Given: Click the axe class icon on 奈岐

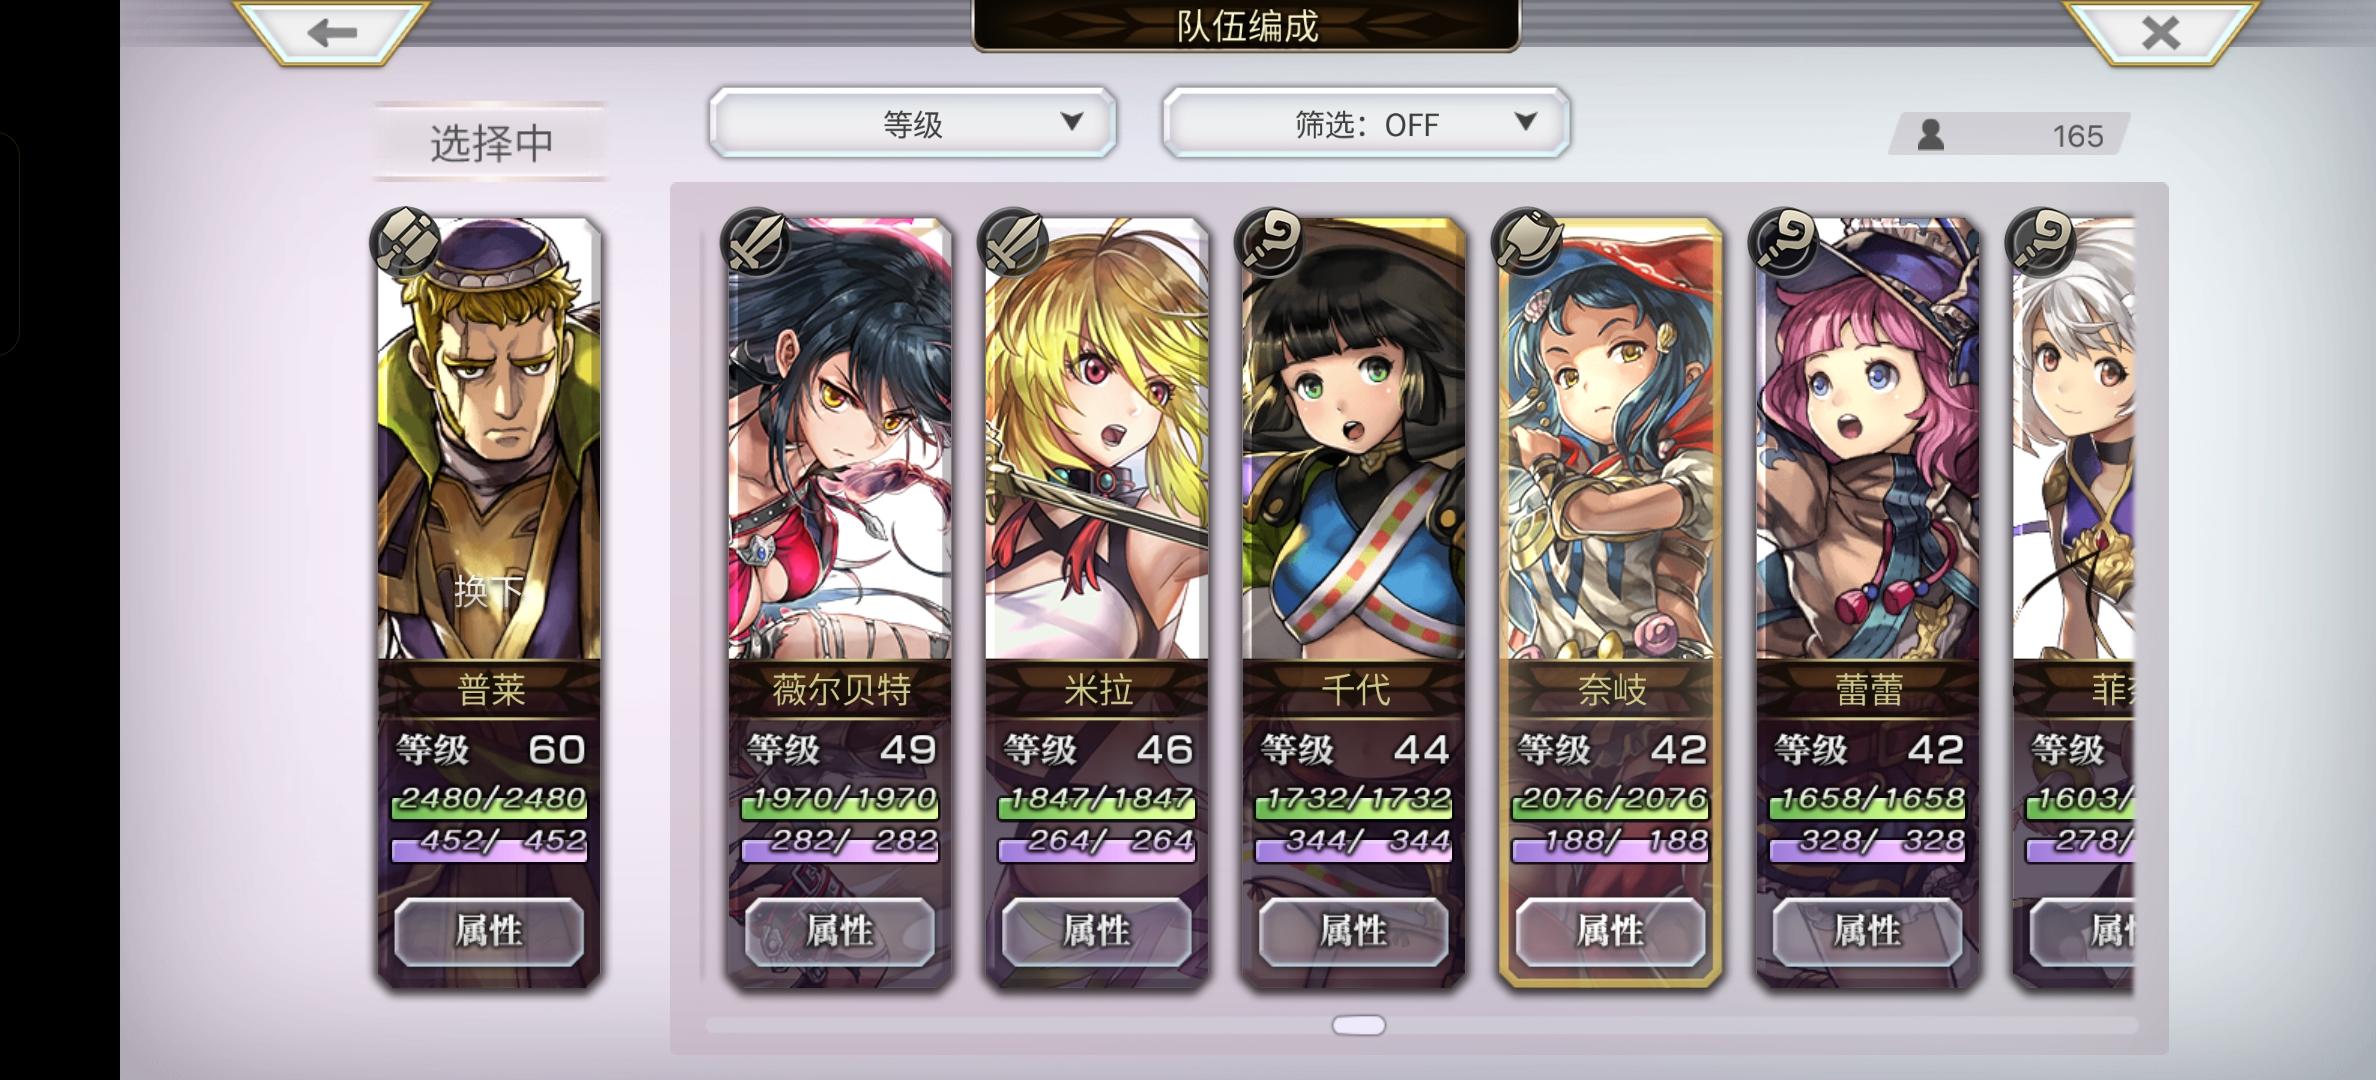Looking at the screenshot, I should click(x=1526, y=243).
